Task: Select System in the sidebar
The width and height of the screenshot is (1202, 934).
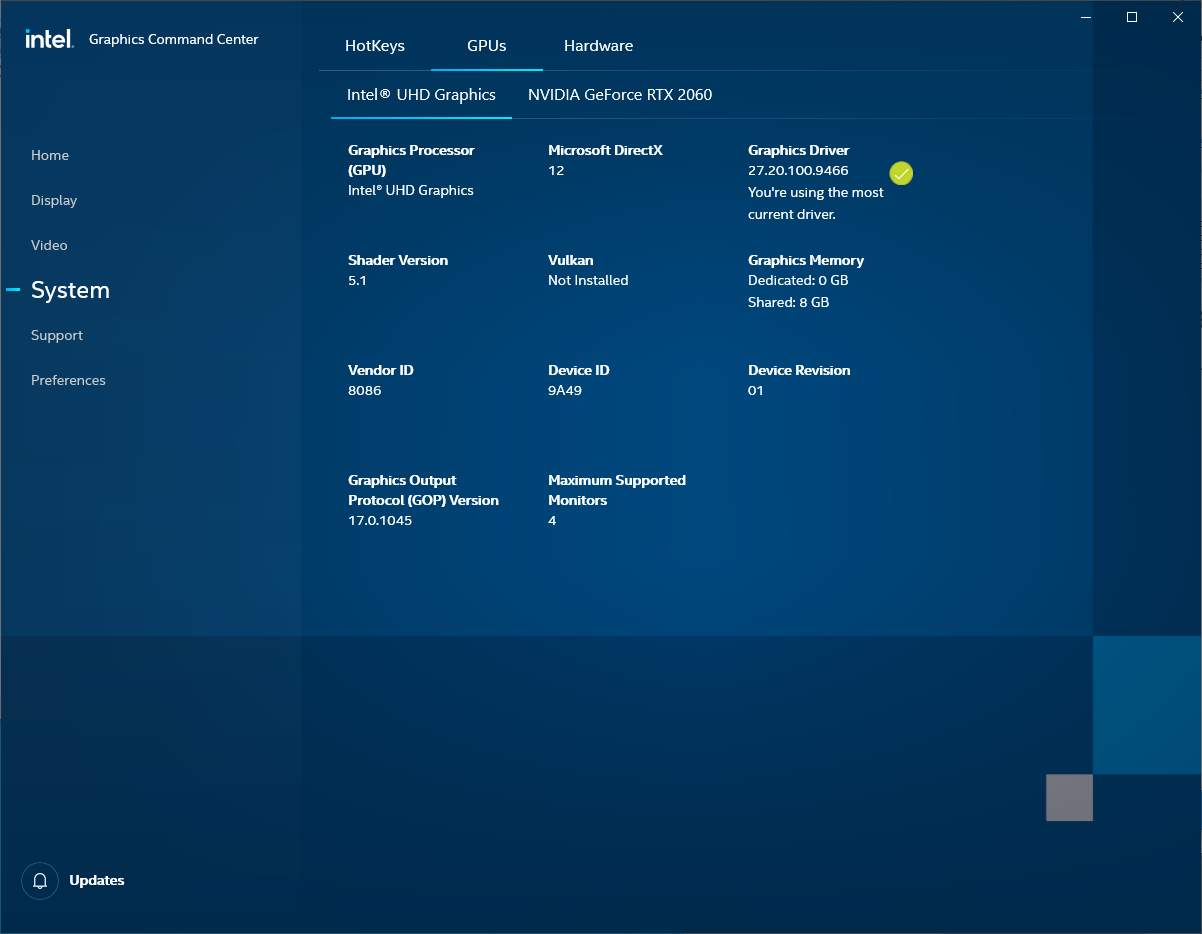Action: point(70,290)
